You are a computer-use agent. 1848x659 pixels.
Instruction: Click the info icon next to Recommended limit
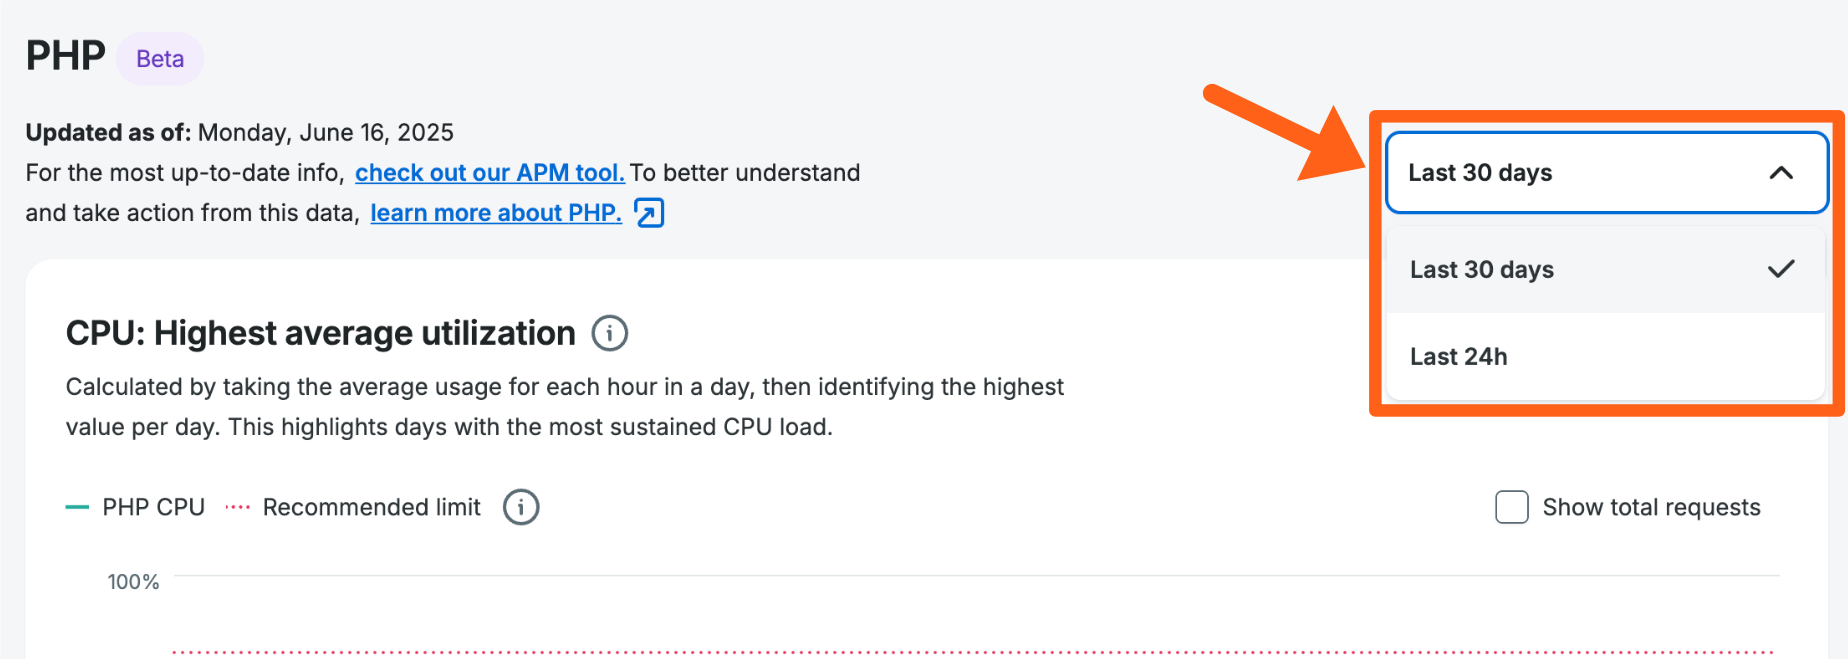tap(521, 508)
